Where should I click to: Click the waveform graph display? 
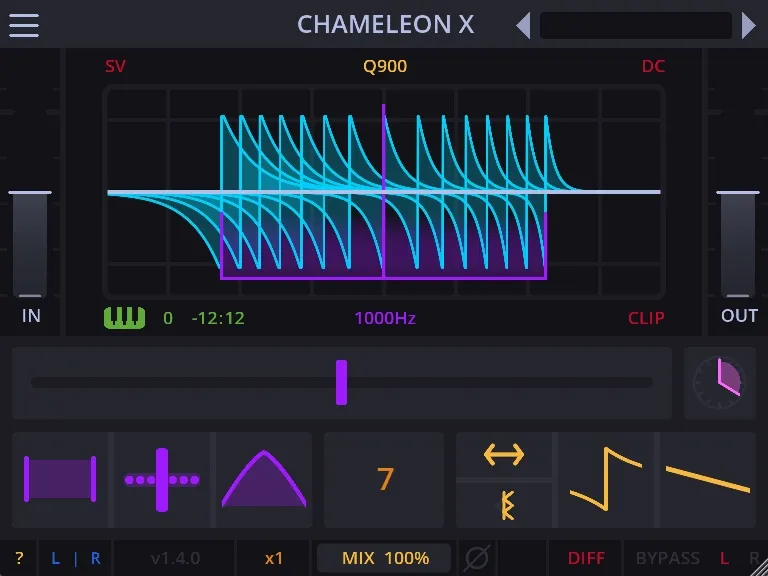384,192
